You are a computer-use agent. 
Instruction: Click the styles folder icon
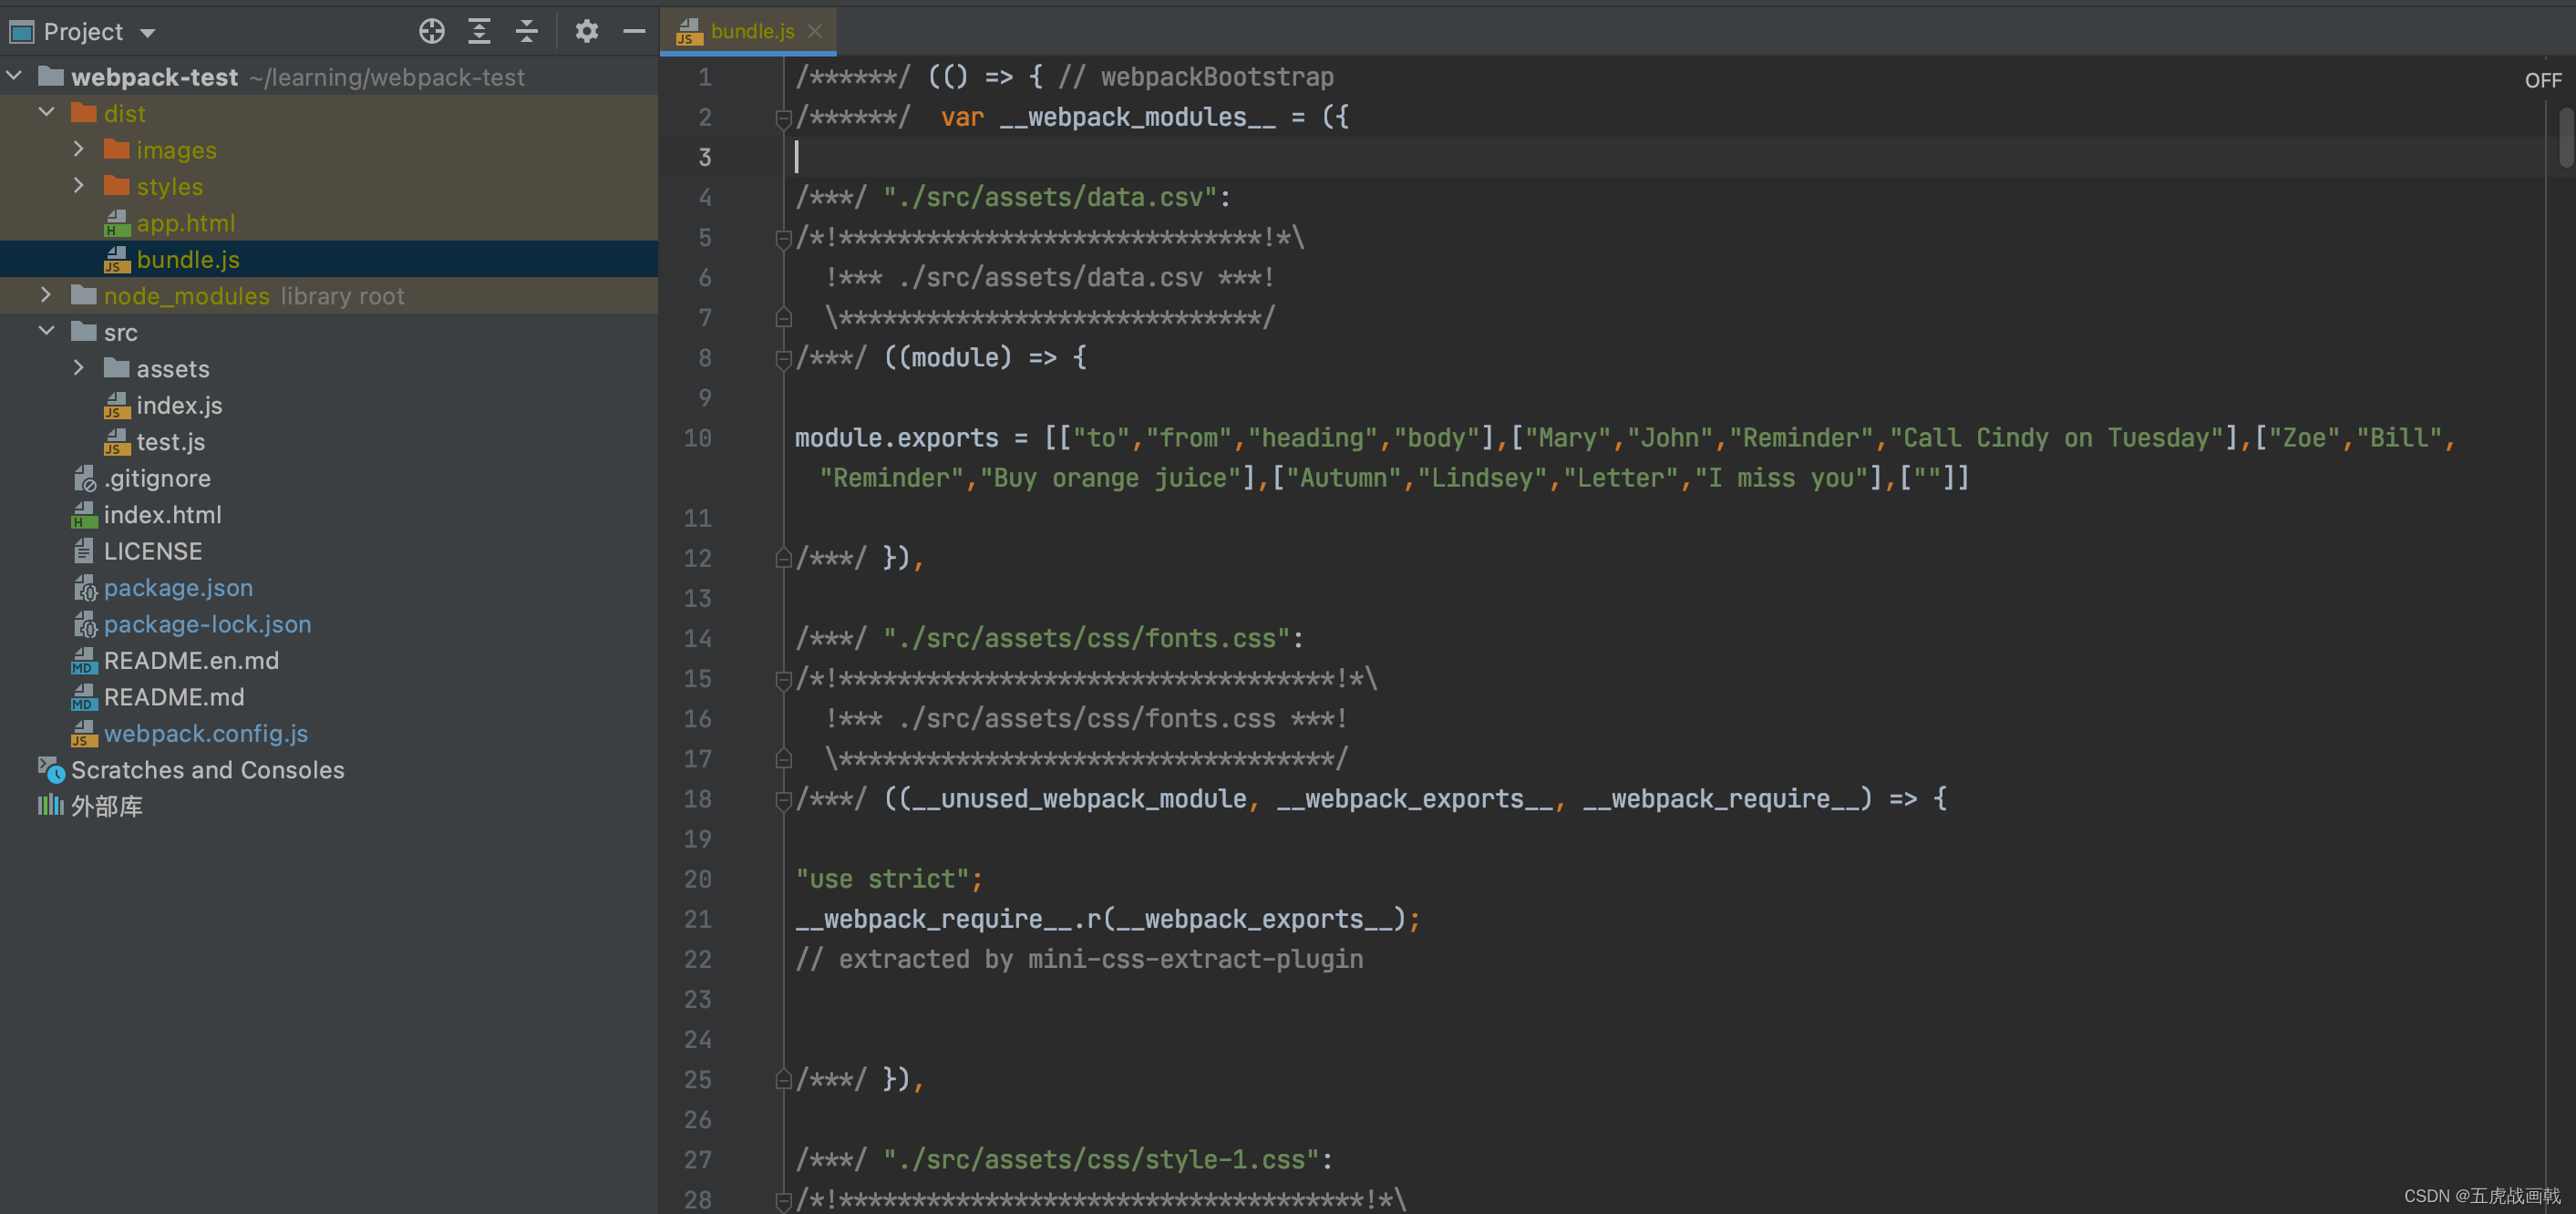[x=117, y=186]
